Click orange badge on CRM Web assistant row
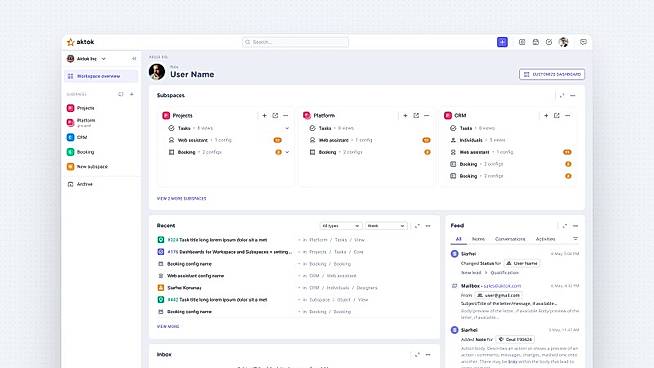The image size is (654, 368). [567, 152]
